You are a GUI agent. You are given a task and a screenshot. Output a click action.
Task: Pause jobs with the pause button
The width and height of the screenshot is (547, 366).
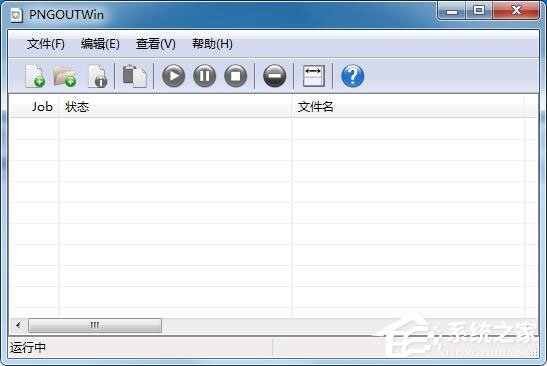tap(204, 76)
